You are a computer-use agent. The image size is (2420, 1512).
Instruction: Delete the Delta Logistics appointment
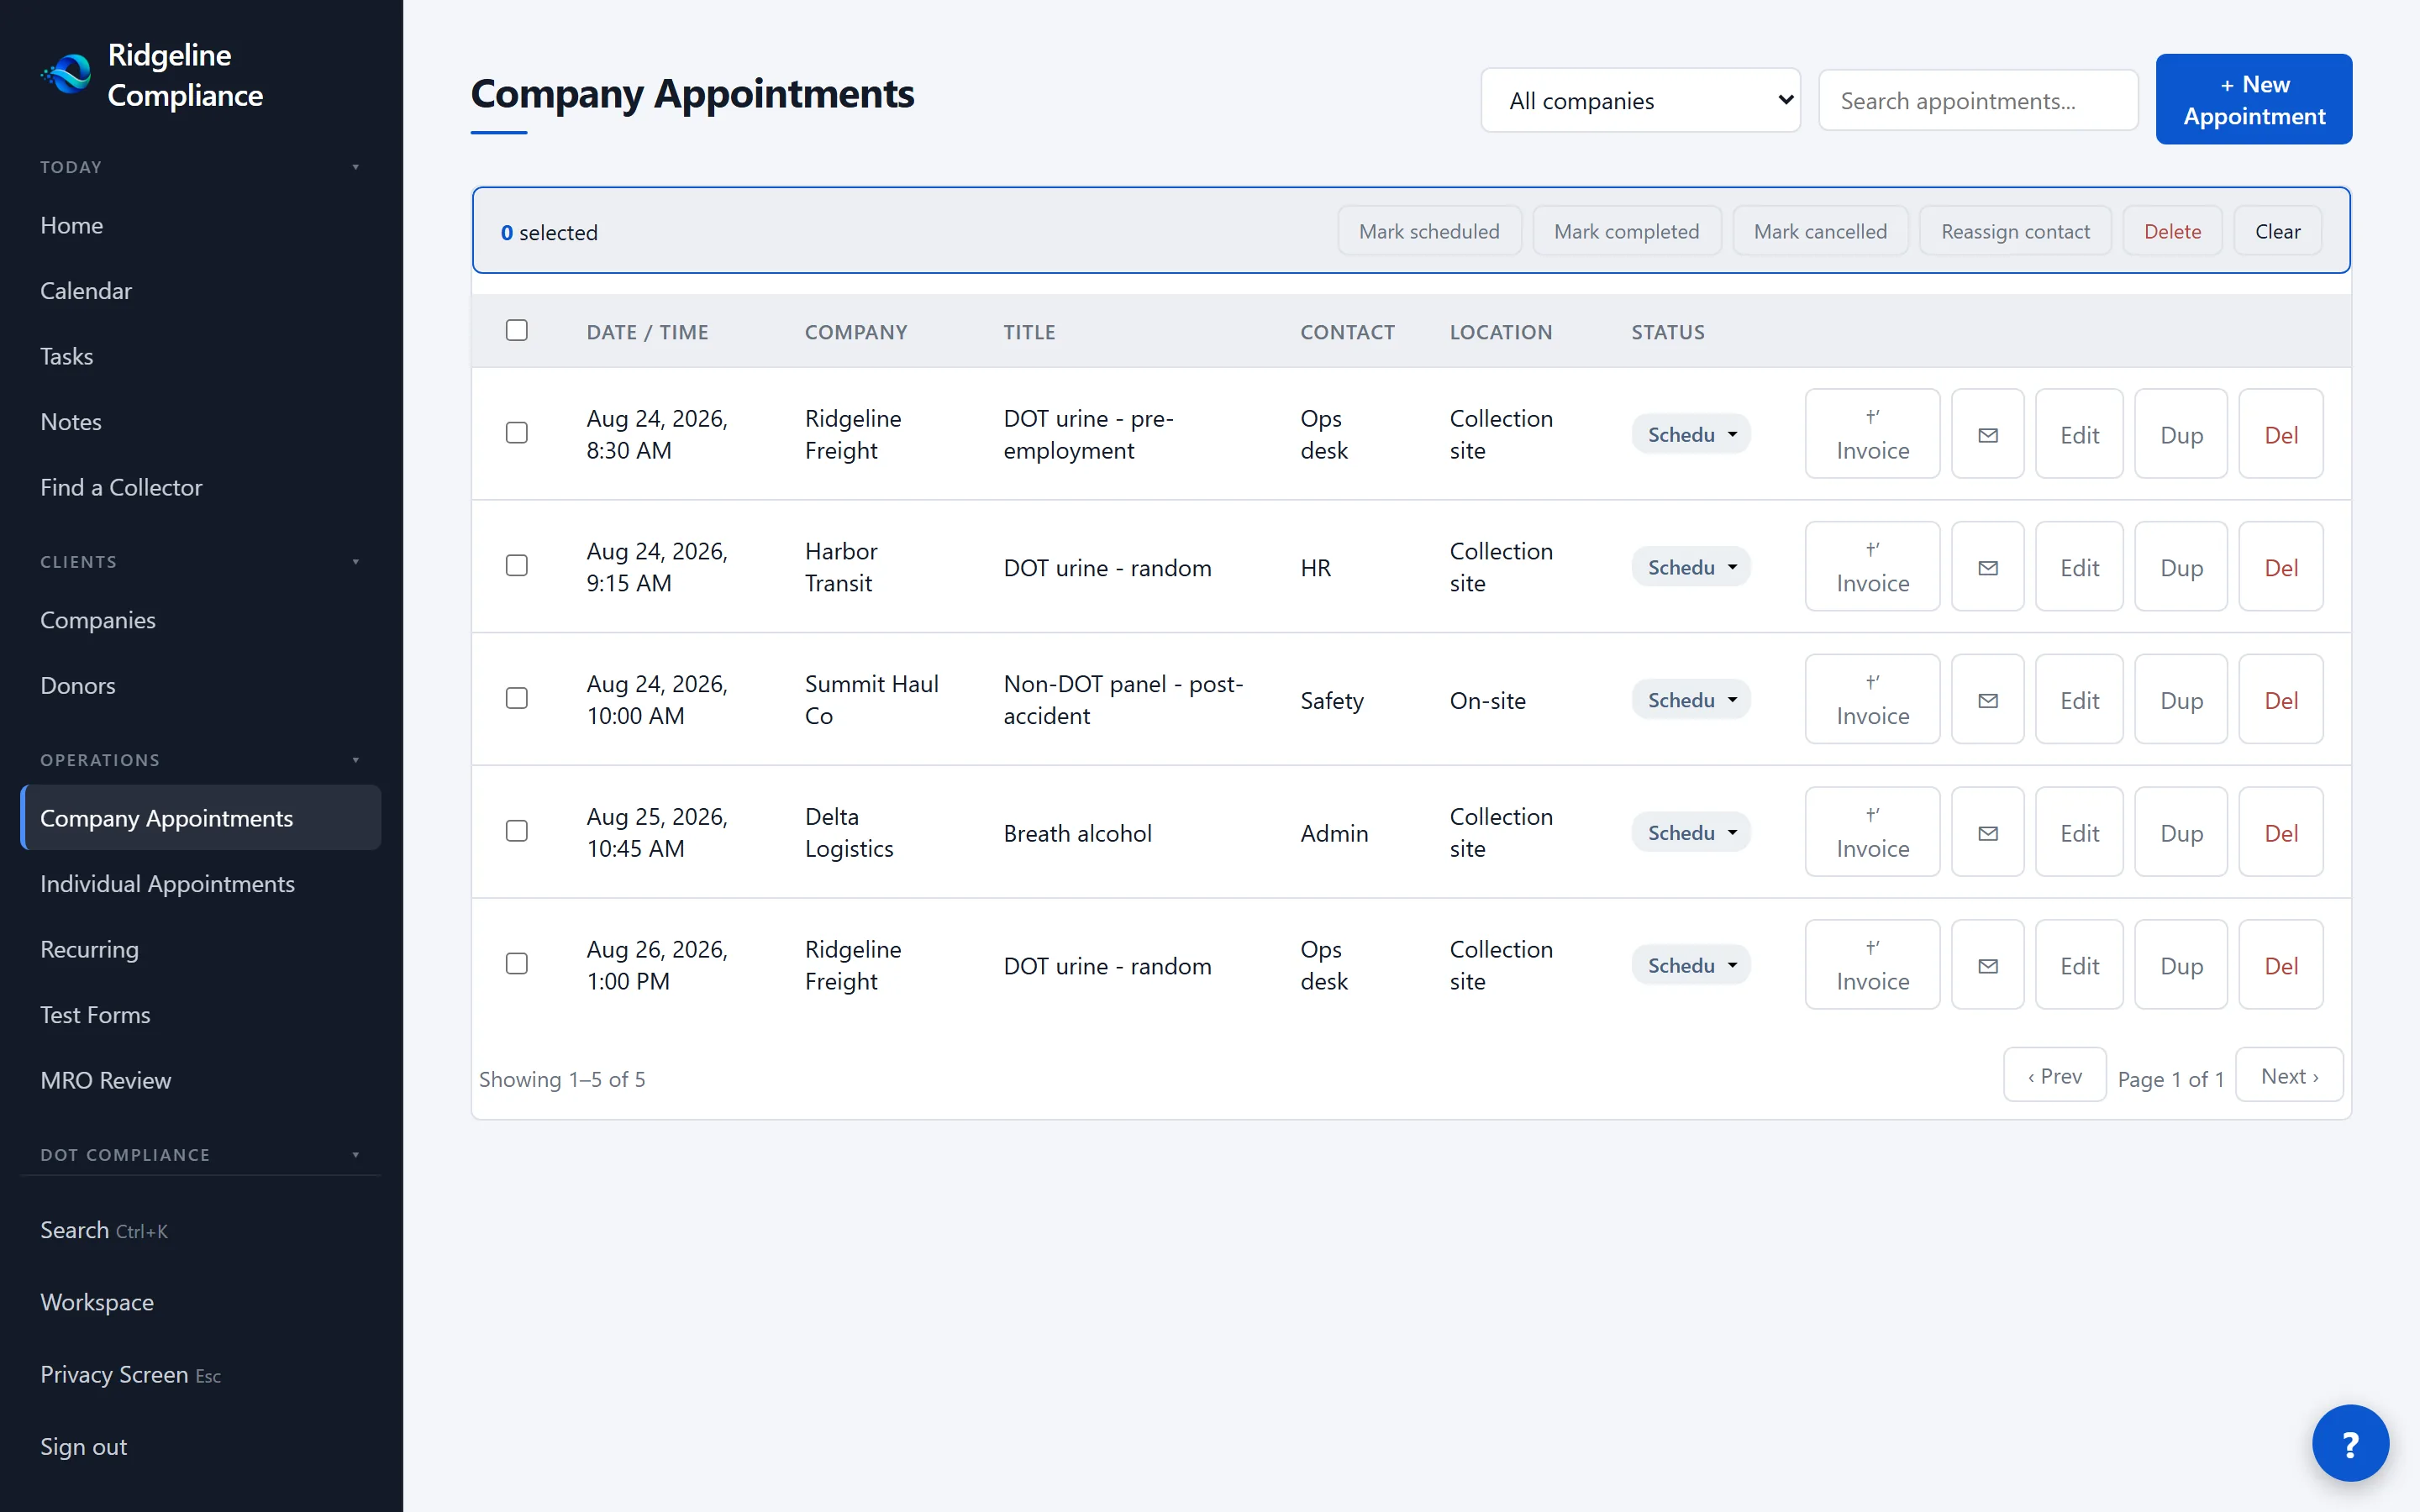[2281, 832]
